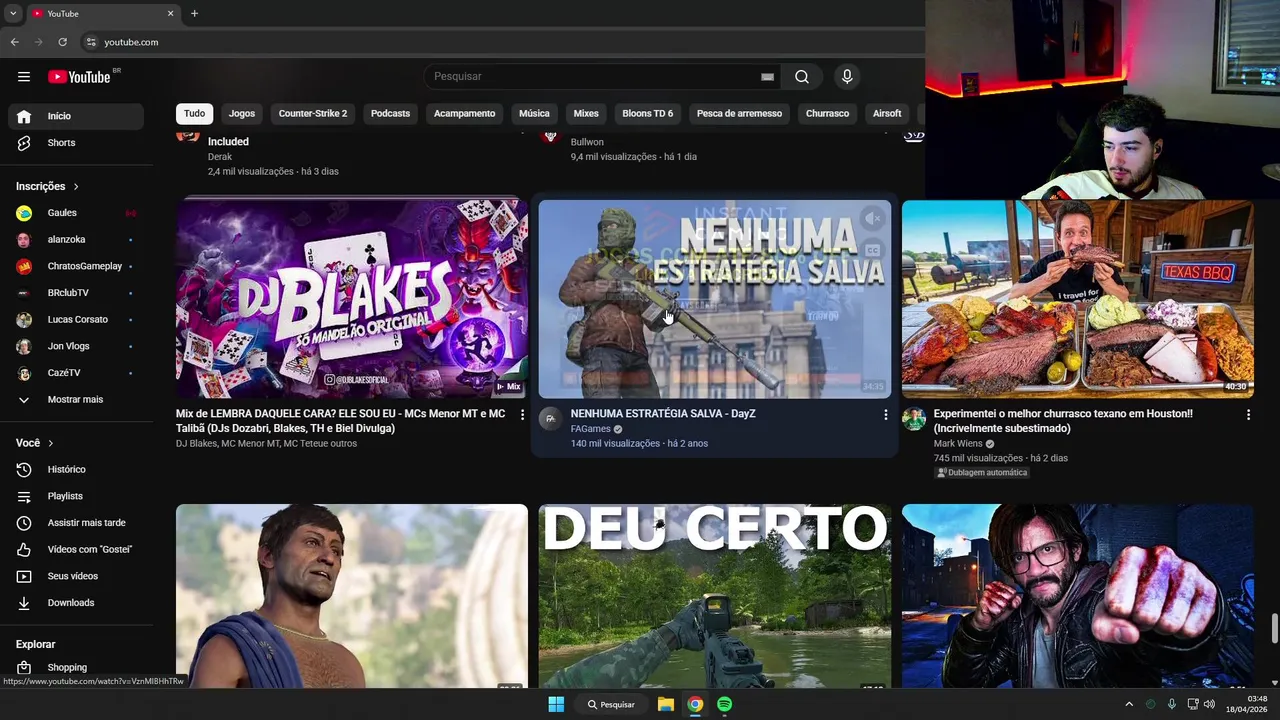Open options menu for DJ Blakes mix
The width and height of the screenshot is (1280, 720).
[x=522, y=415]
